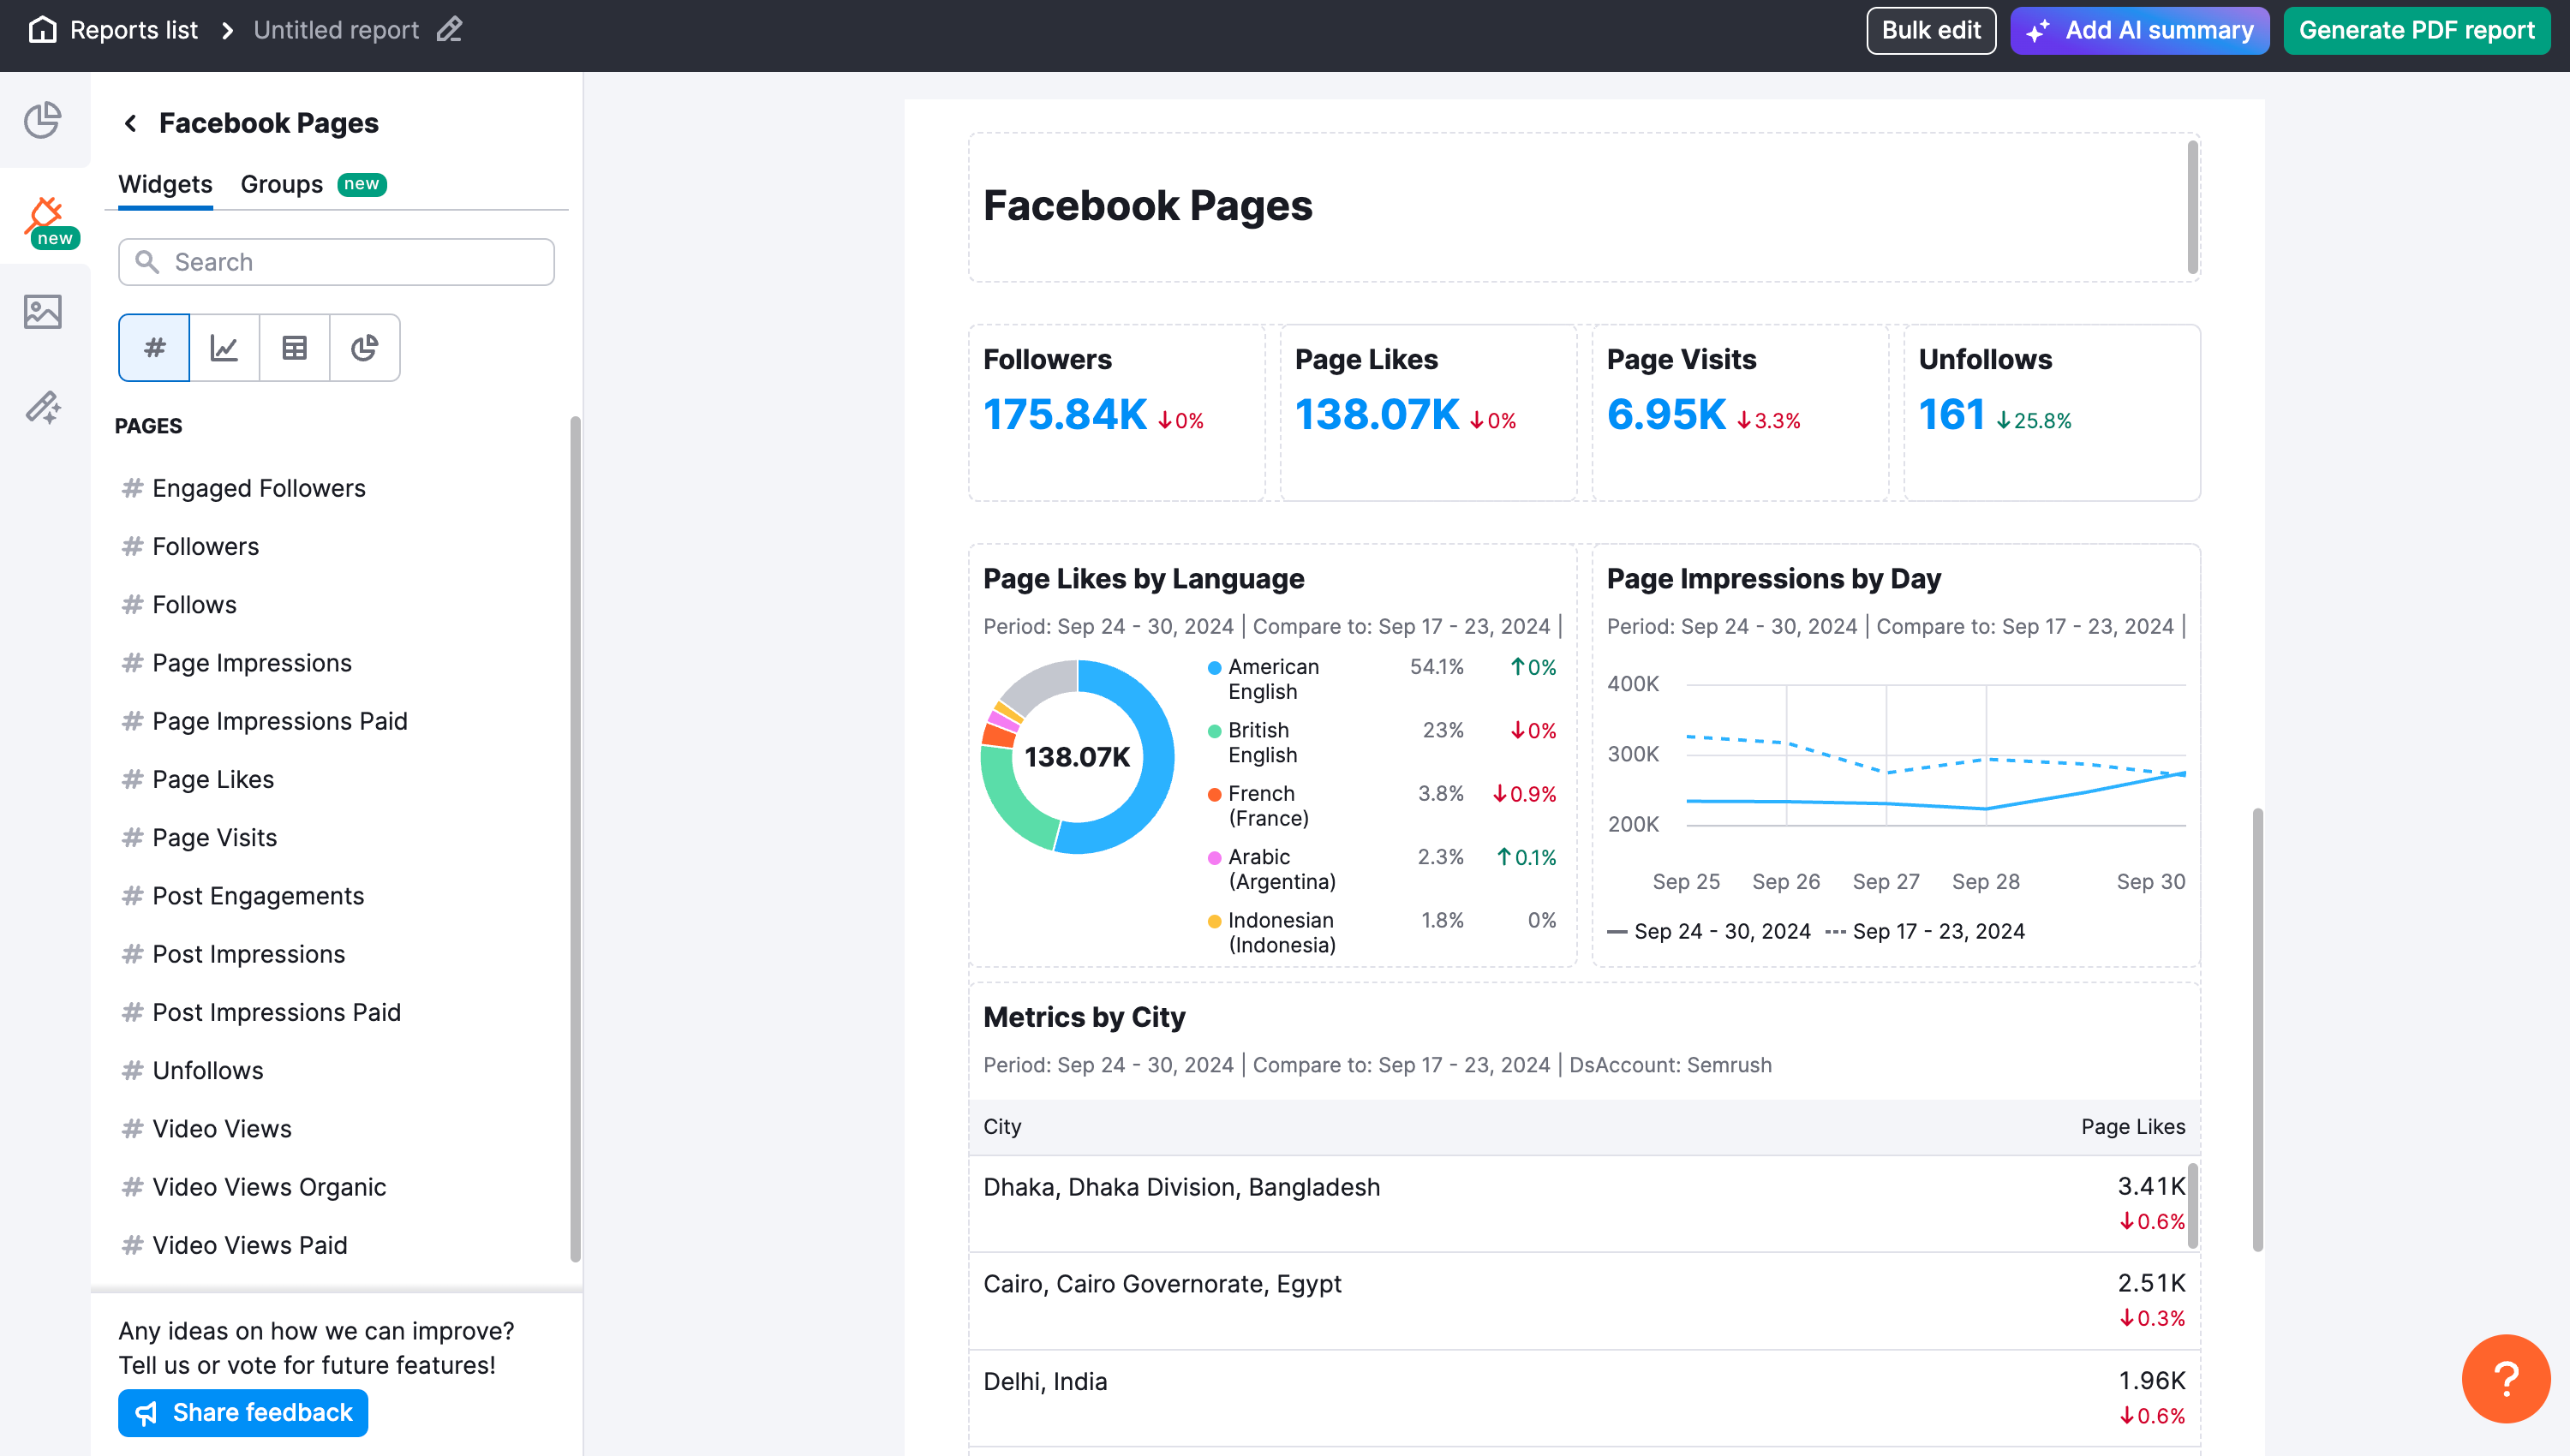Click the home icon in the top bar
The height and width of the screenshot is (1456, 2570).
[42, 29]
